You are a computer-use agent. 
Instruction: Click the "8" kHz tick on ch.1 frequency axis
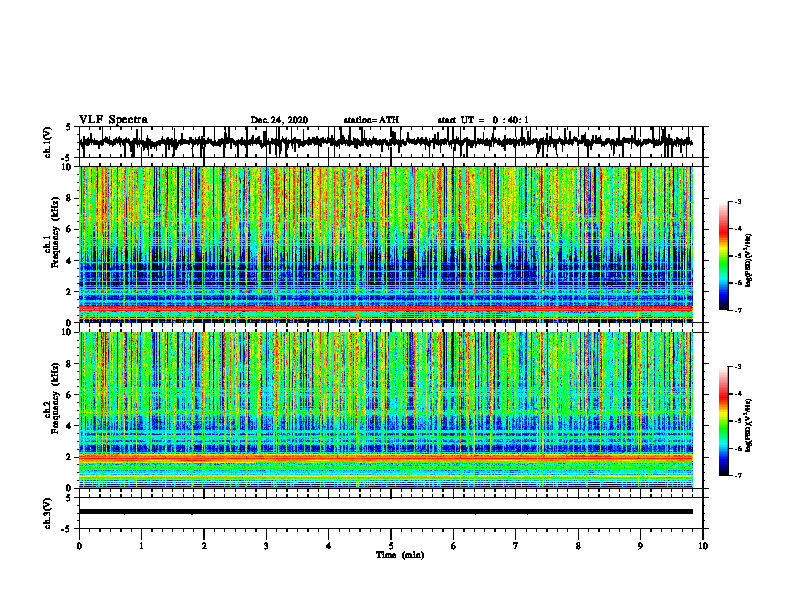point(70,198)
